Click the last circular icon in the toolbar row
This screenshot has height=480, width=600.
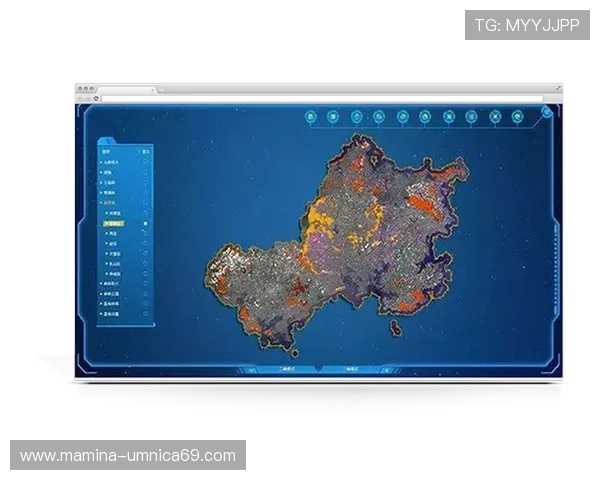pos(518,118)
